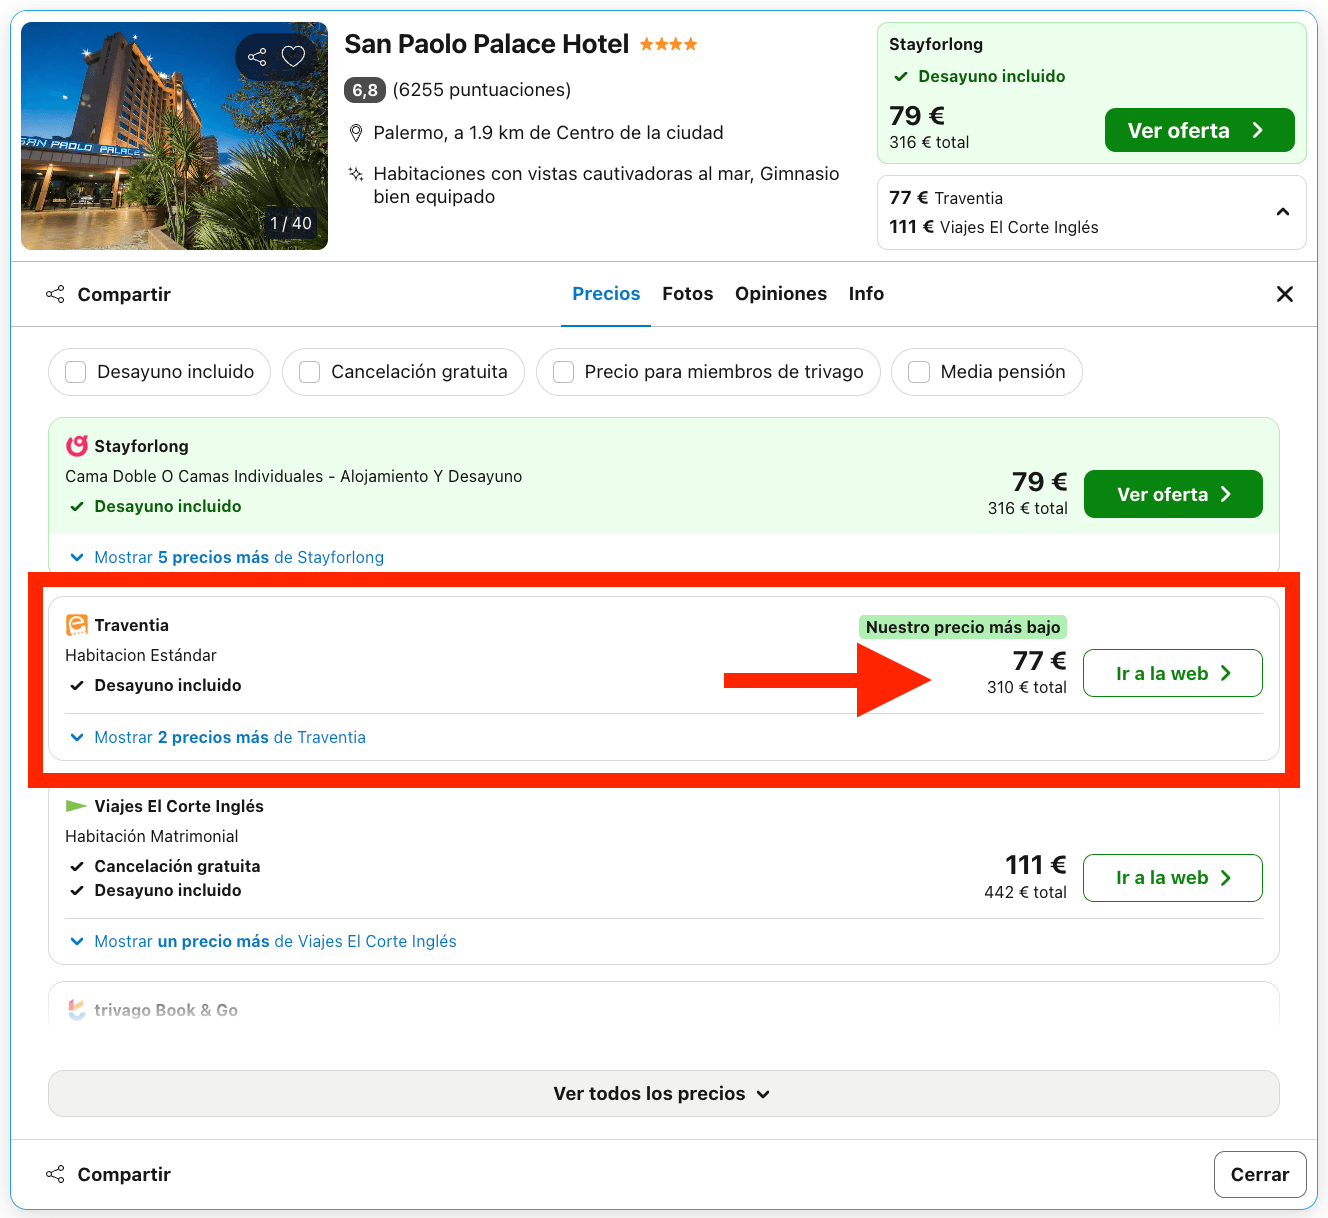Click the location pin icon beside Palermo
The image size is (1328, 1218).
(x=355, y=133)
